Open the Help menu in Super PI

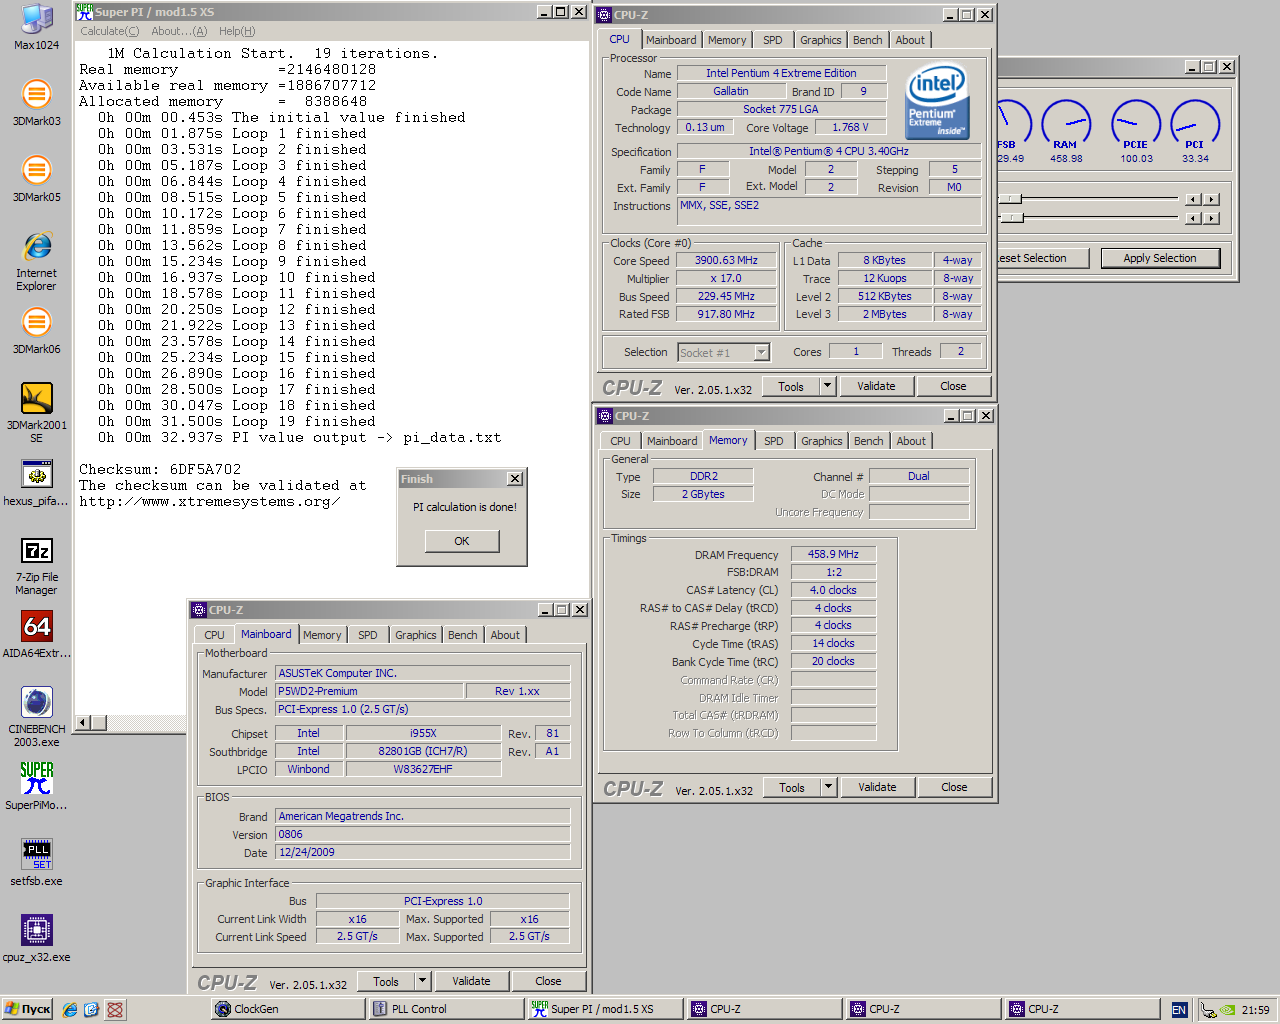[237, 31]
